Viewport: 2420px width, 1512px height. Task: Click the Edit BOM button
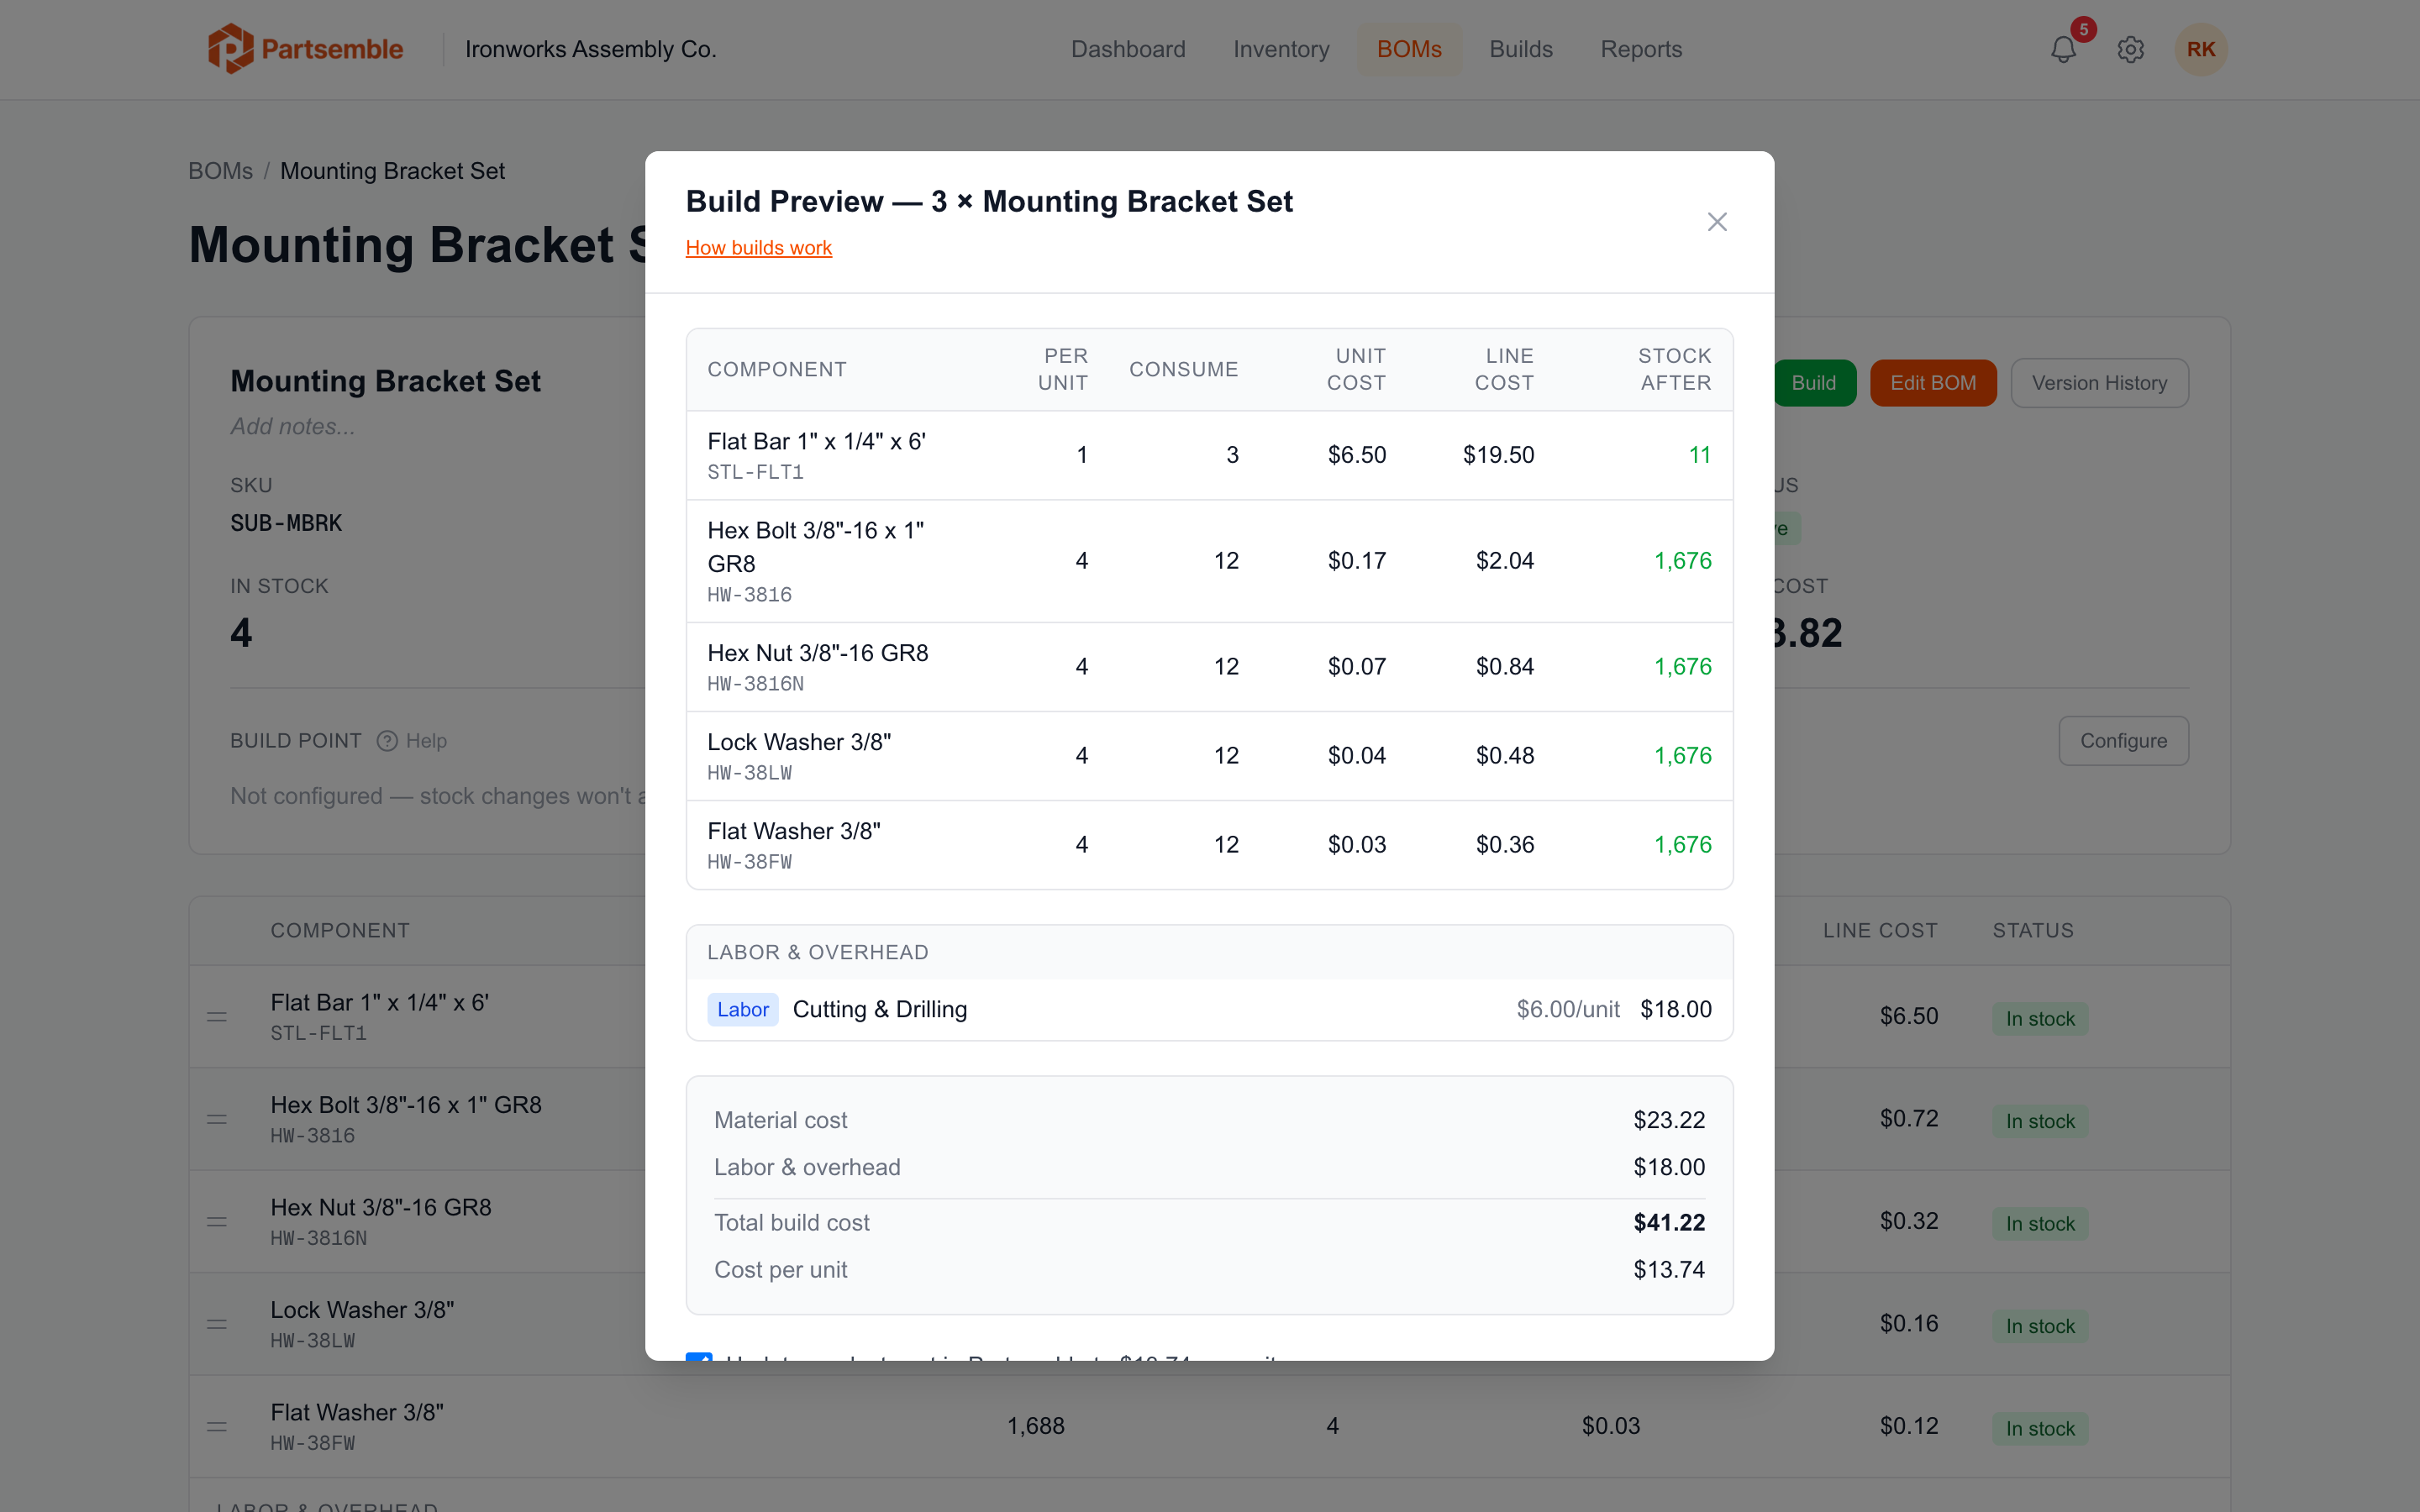(1933, 383)
